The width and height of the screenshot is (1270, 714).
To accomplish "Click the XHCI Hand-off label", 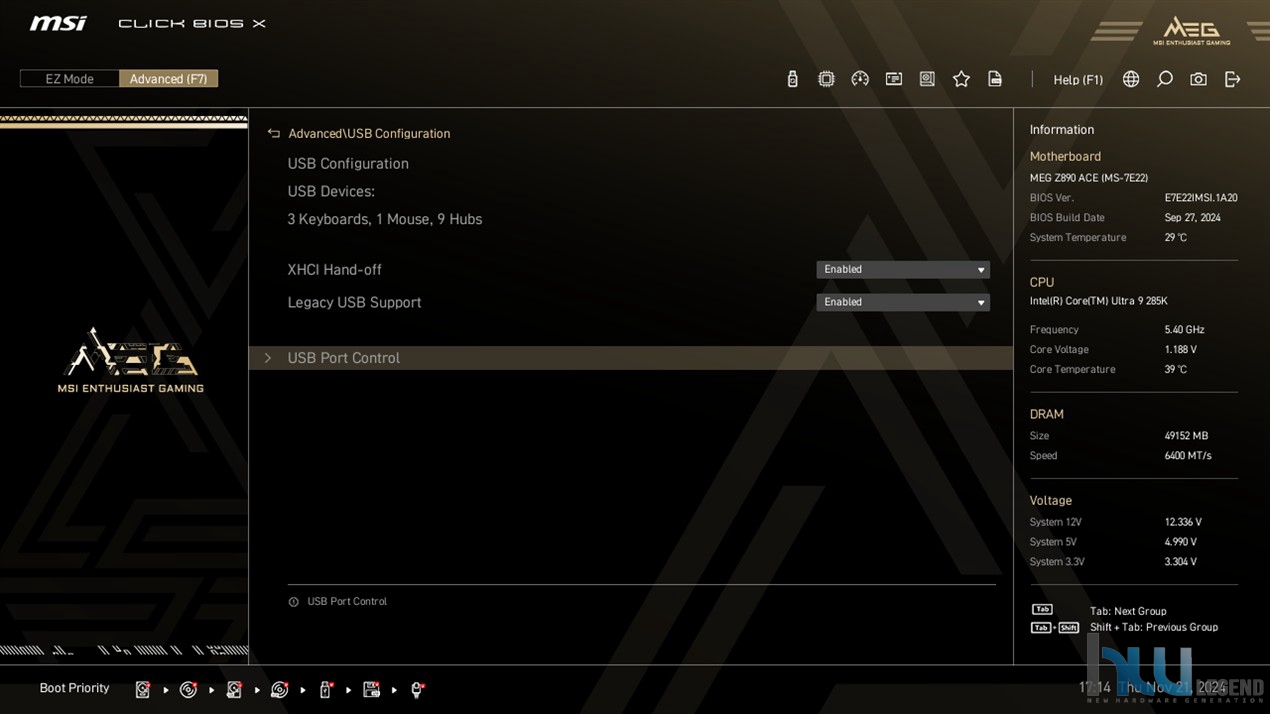I will click(x=334, y=270).
